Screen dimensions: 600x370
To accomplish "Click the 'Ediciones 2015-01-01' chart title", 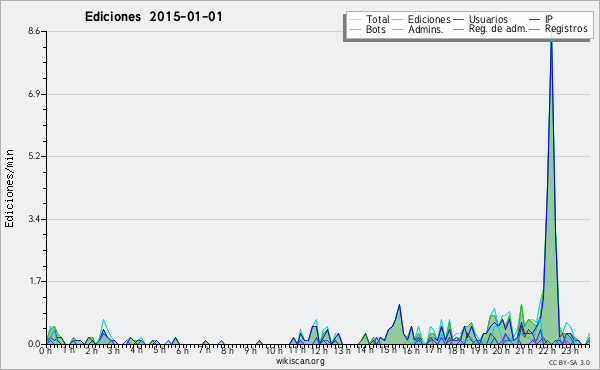I will pos(153,17).
